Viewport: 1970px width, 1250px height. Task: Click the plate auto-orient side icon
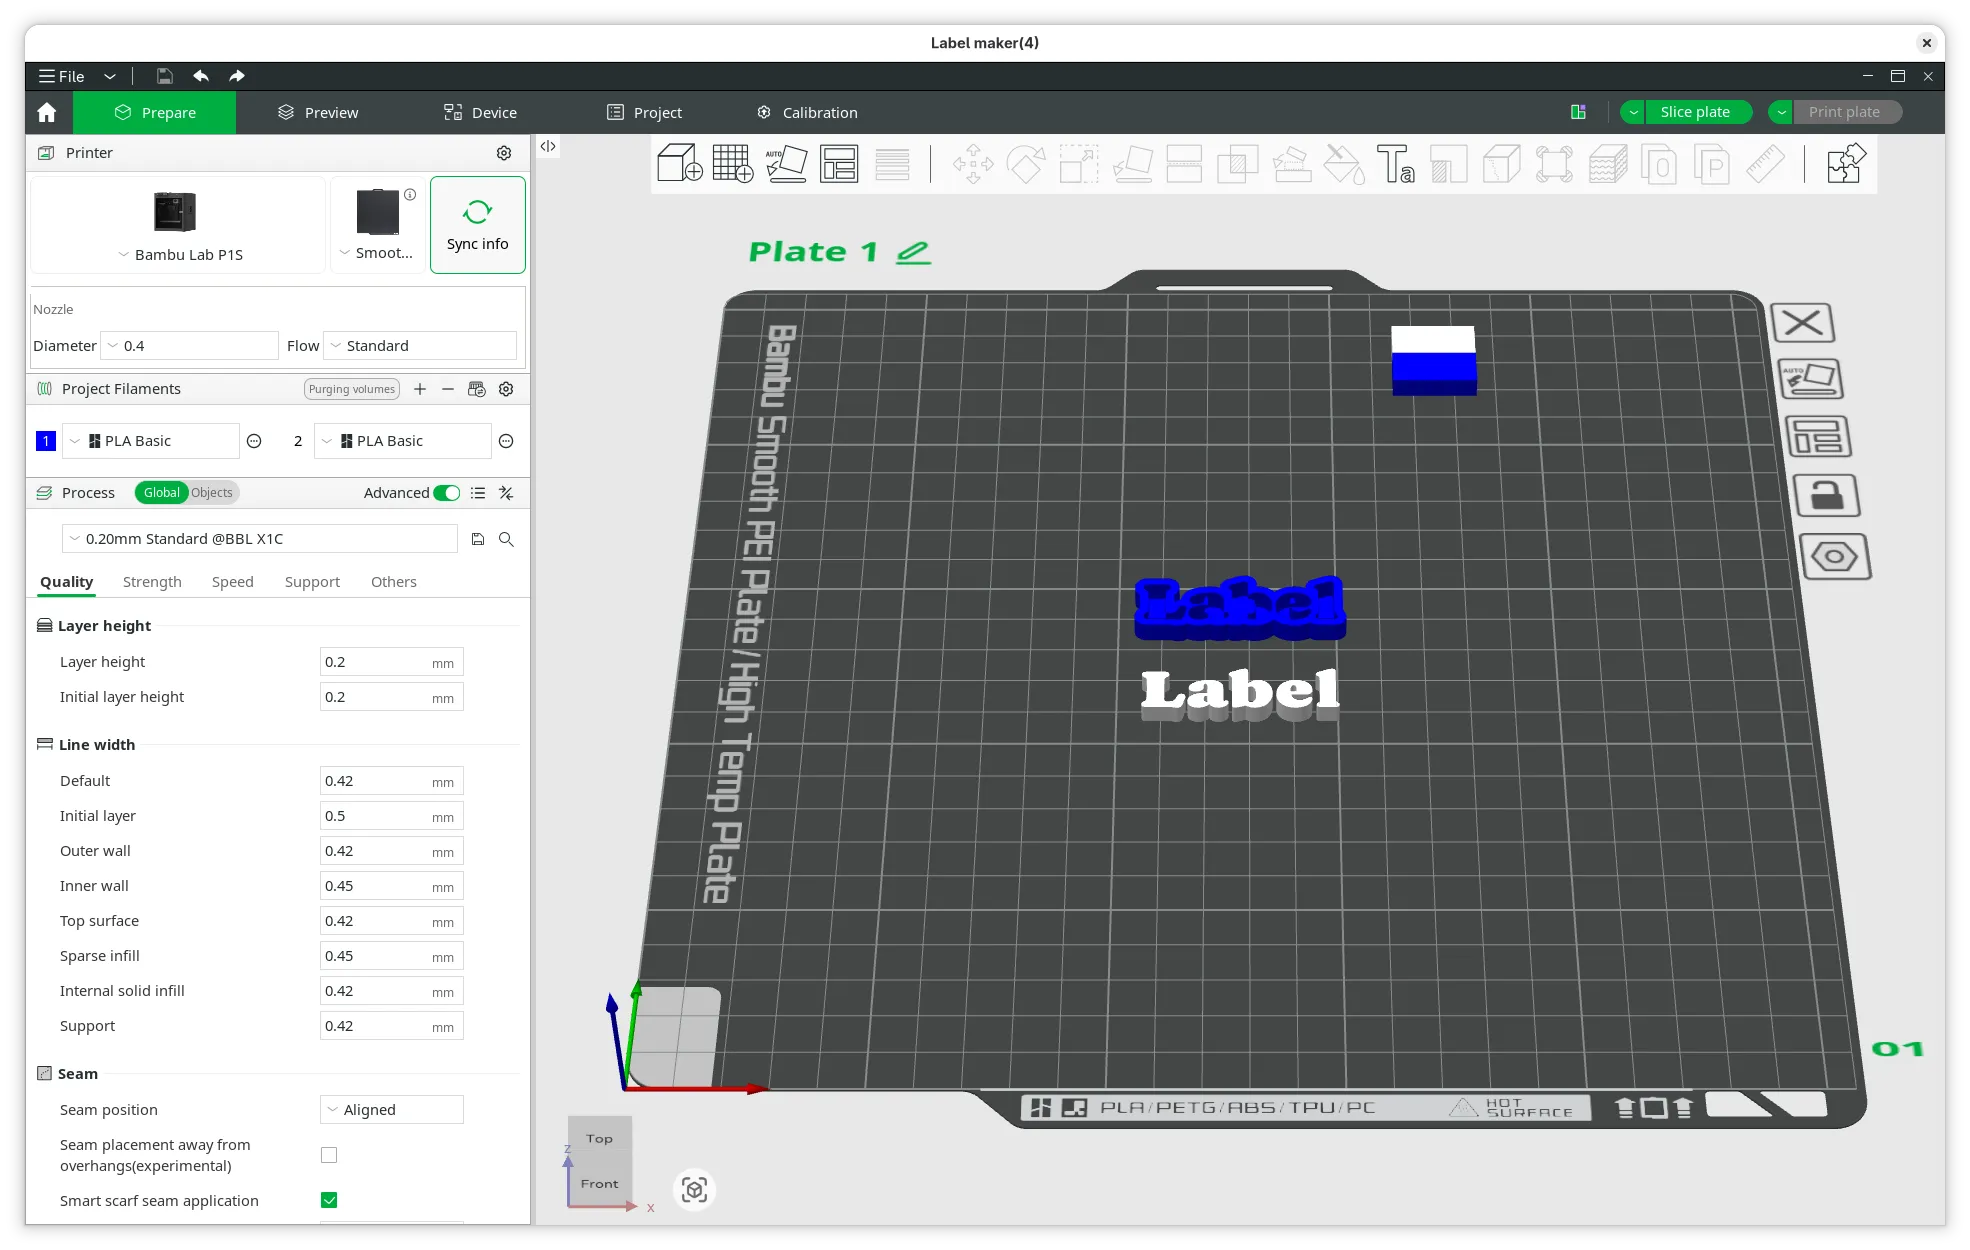(x=1811, y=379)
